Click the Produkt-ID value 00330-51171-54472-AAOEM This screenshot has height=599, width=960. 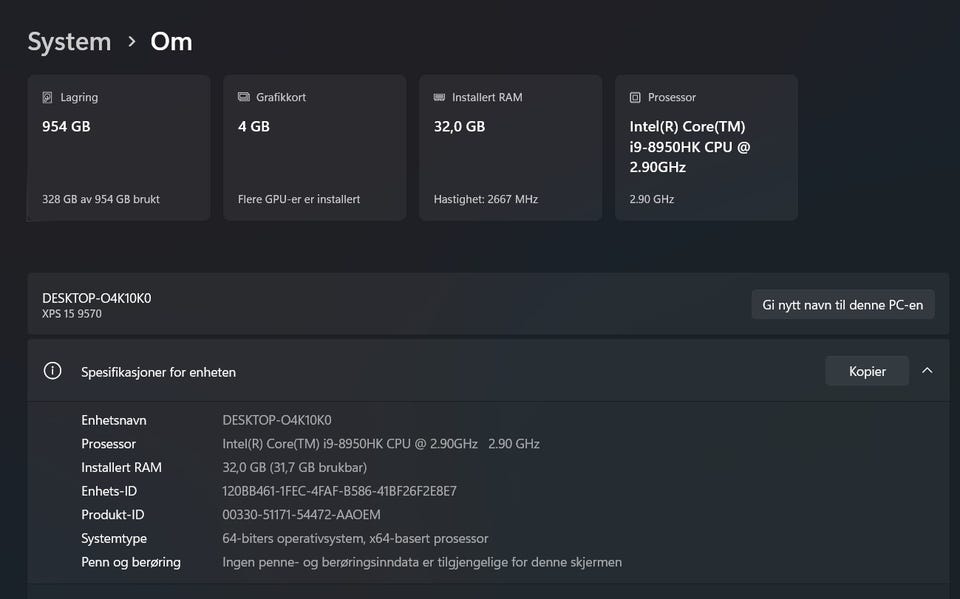pos(315,515)
